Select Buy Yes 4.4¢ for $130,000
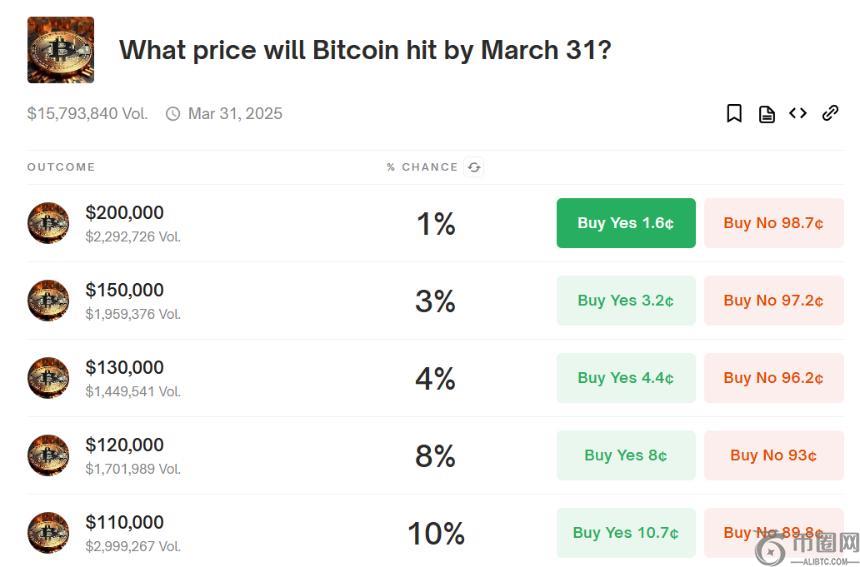Image resolution: width=860 pixels, height=567 pixels. tap(626, 378)
